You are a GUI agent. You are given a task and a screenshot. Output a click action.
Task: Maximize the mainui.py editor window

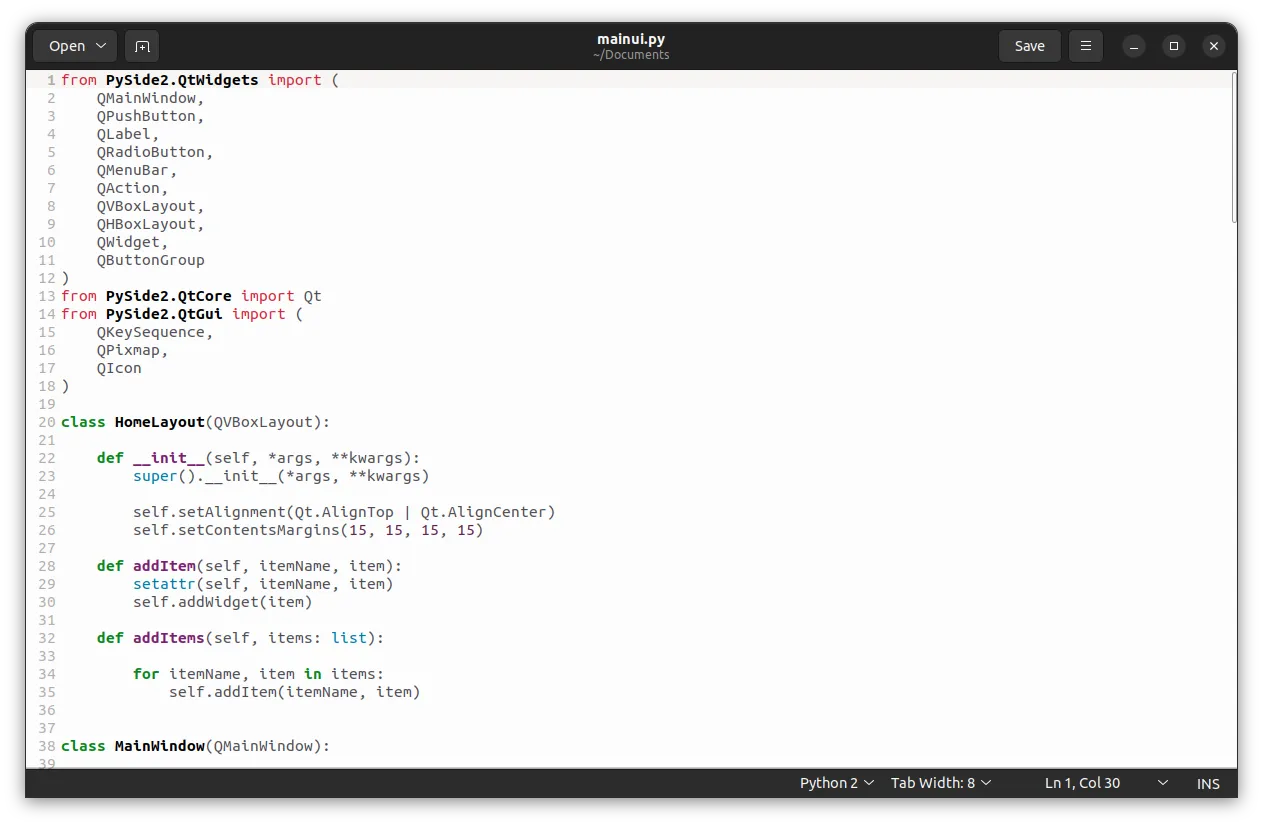click(x=1173, y=46)
